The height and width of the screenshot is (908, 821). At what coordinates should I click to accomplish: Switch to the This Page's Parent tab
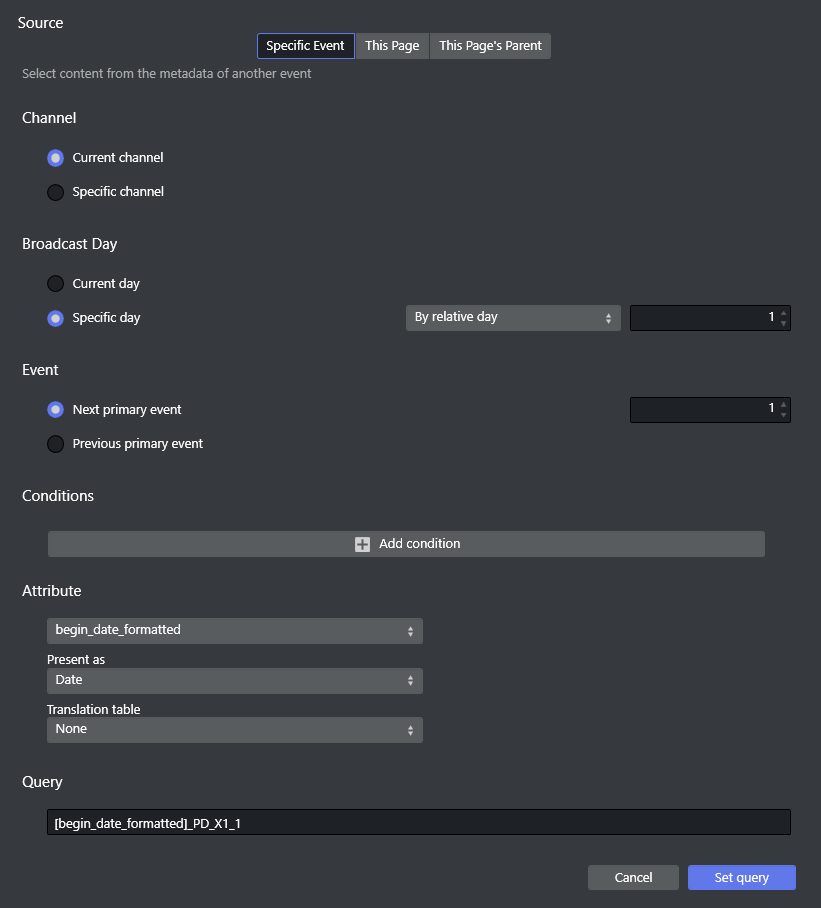490,46
